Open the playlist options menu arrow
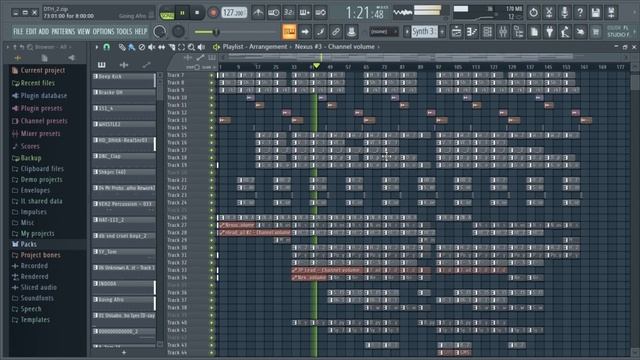 click(x=97, y=47)
